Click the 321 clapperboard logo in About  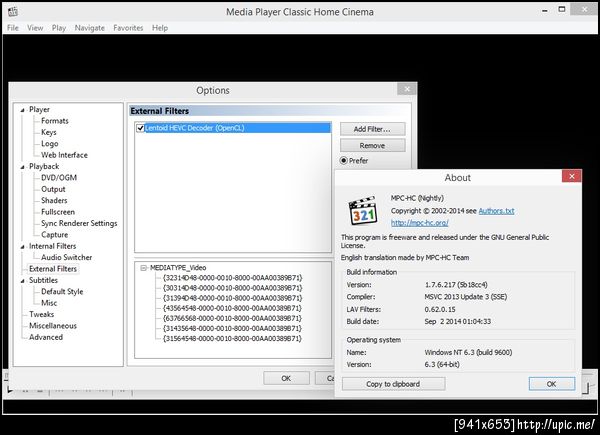point(363,210)
